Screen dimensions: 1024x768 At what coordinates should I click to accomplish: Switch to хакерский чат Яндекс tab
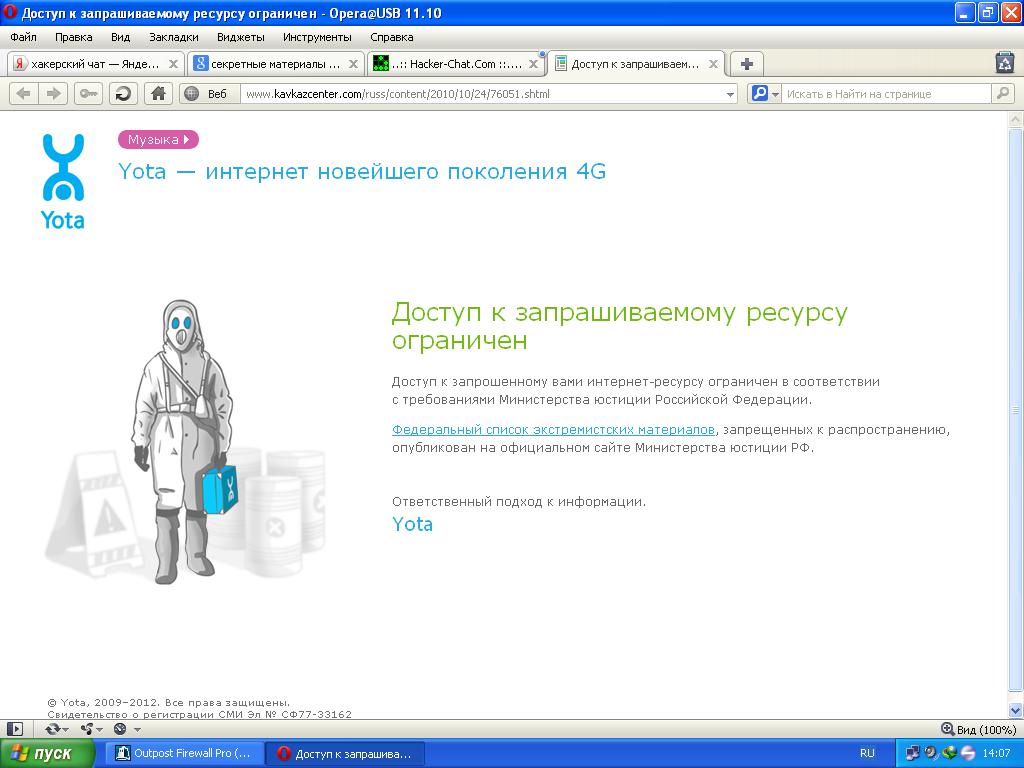95,64
